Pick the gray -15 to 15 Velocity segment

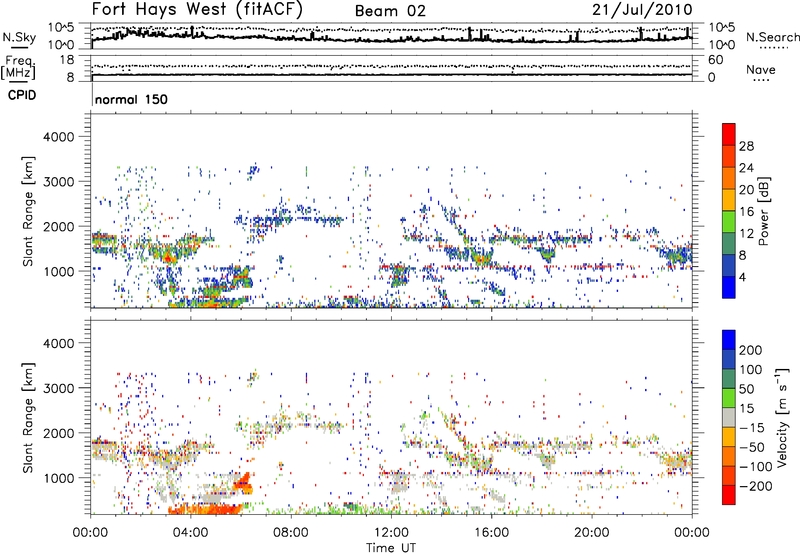pyautogui.click(x=729, y=418)
